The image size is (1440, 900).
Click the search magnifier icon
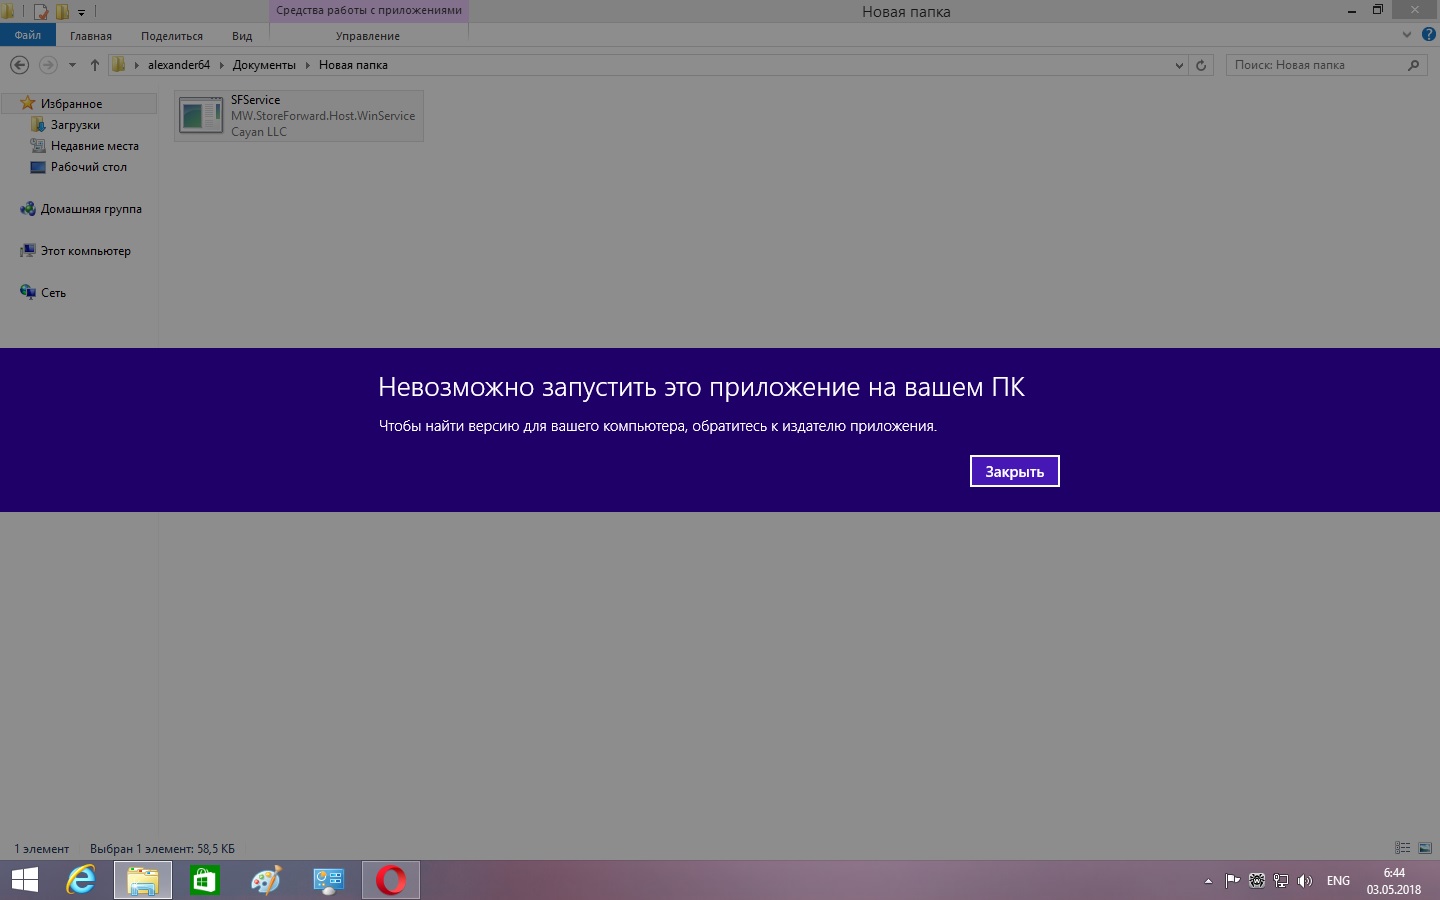1413,65
